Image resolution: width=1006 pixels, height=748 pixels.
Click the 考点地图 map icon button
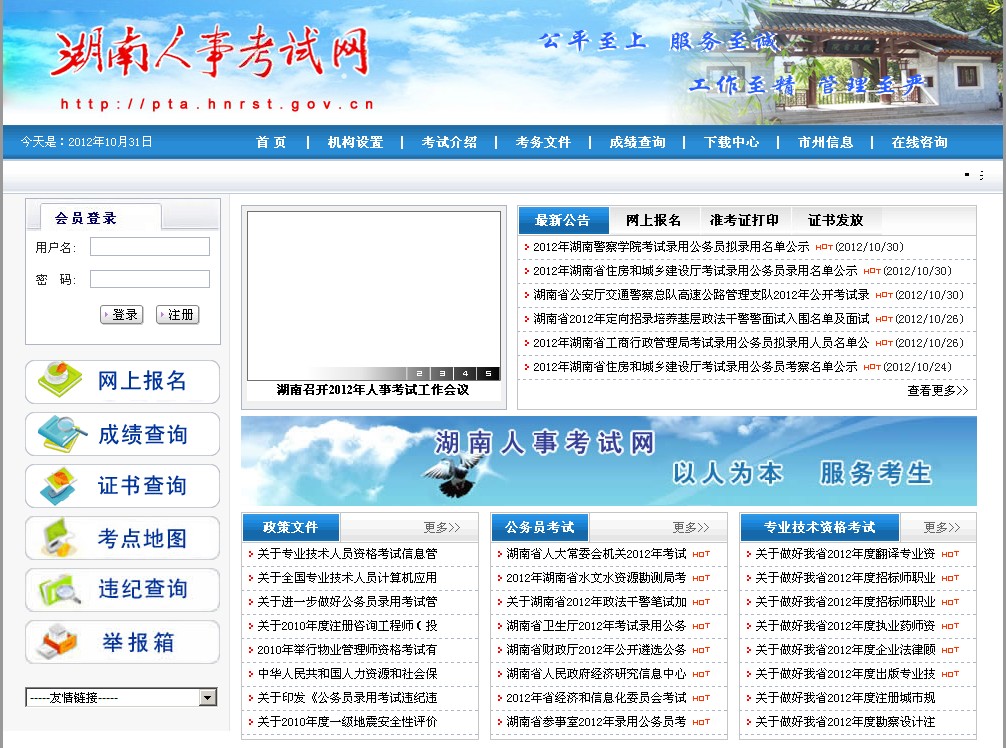122,538
